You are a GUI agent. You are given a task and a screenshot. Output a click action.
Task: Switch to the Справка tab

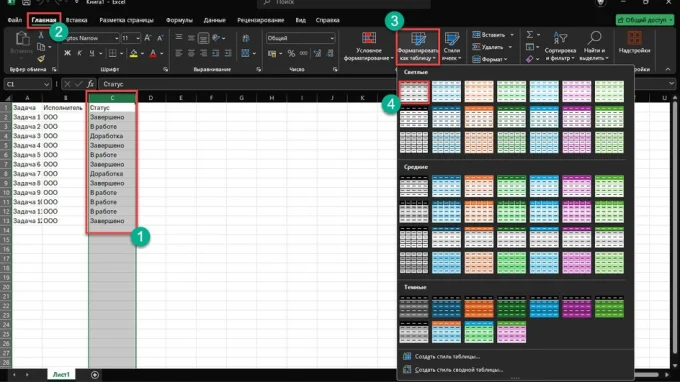pos(327,20)
